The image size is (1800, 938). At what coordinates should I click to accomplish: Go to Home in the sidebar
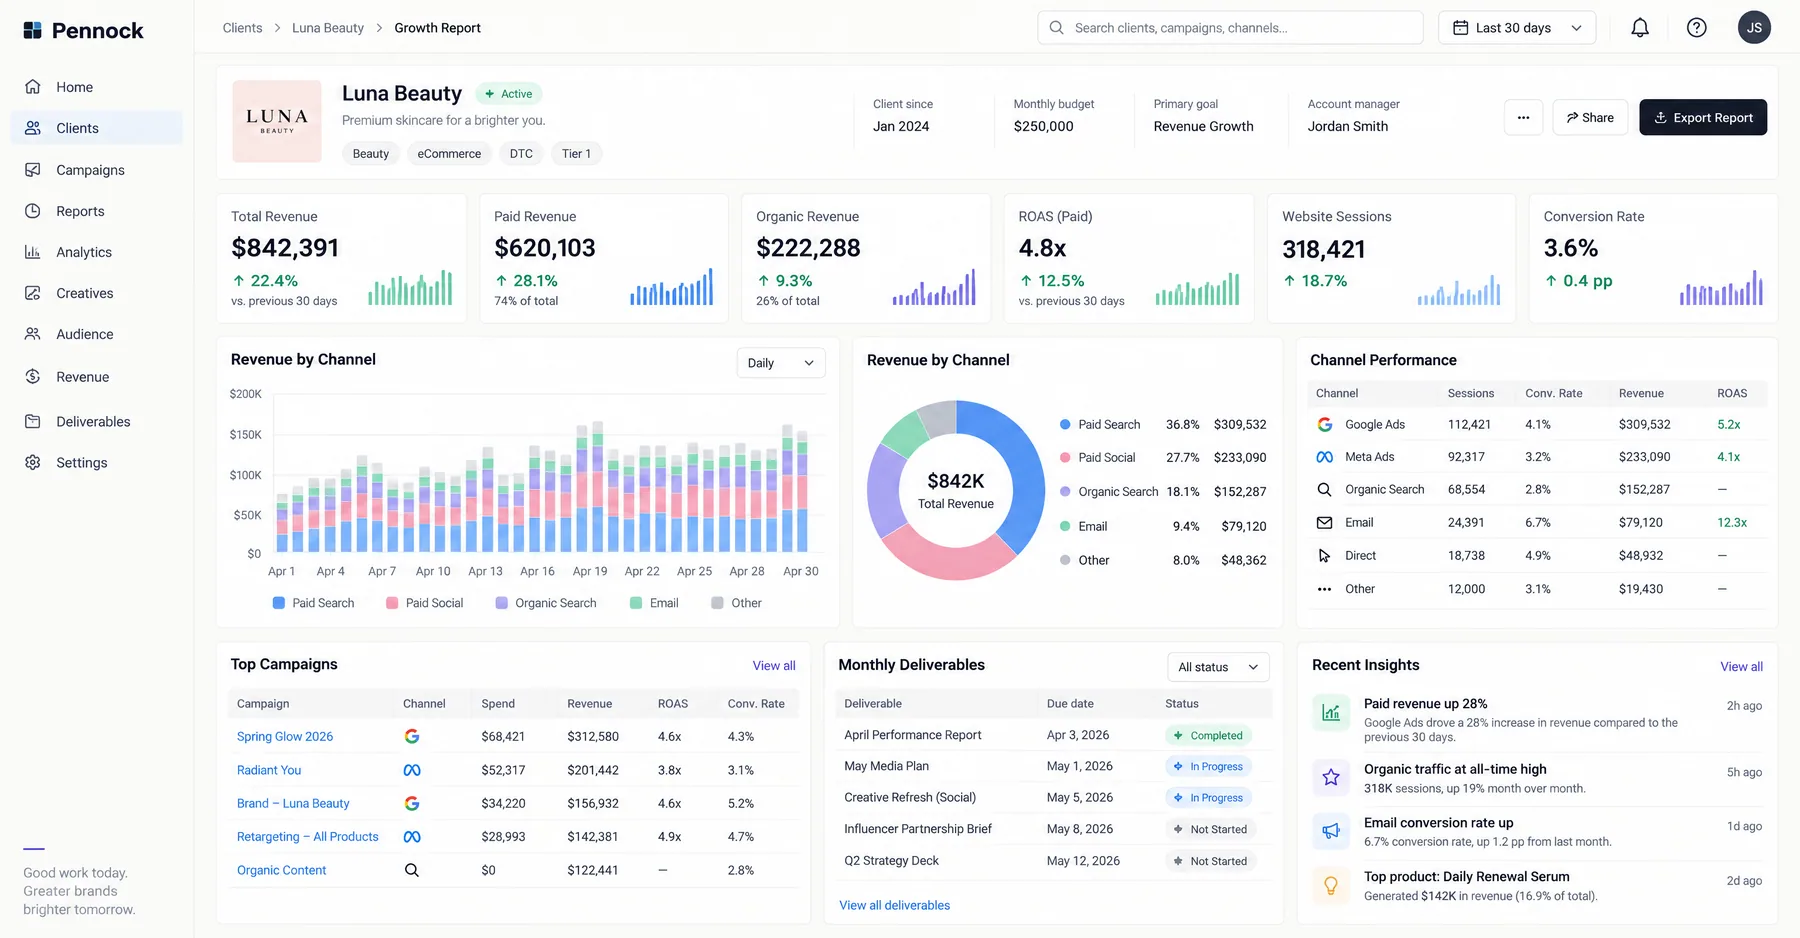(97, 87)
